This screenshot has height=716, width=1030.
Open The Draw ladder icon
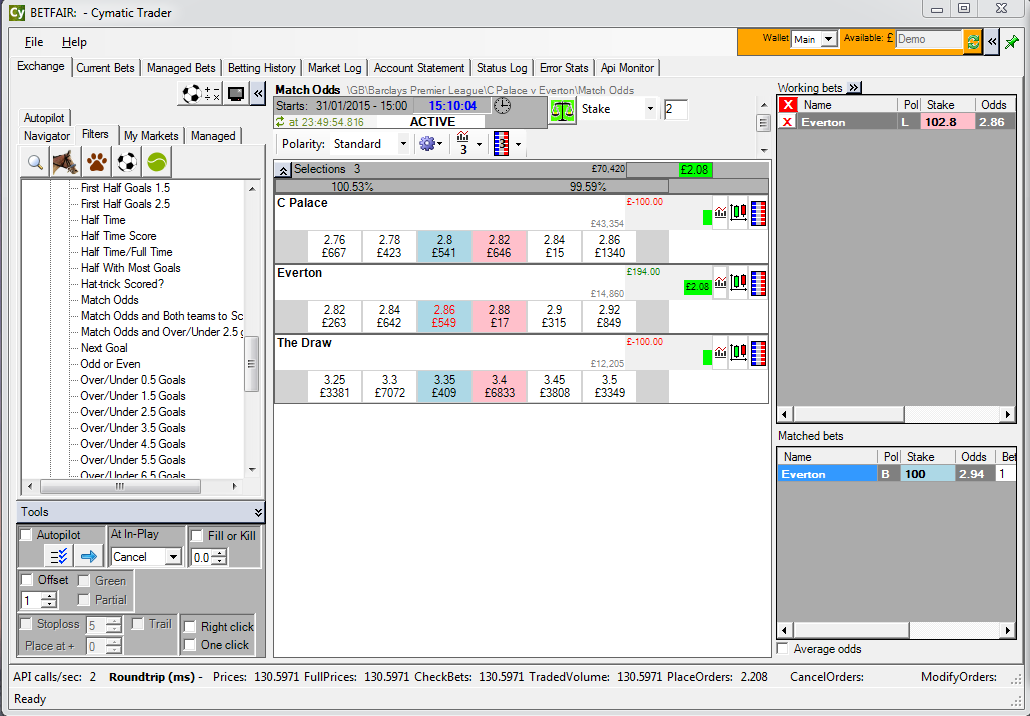pos(758,353)
